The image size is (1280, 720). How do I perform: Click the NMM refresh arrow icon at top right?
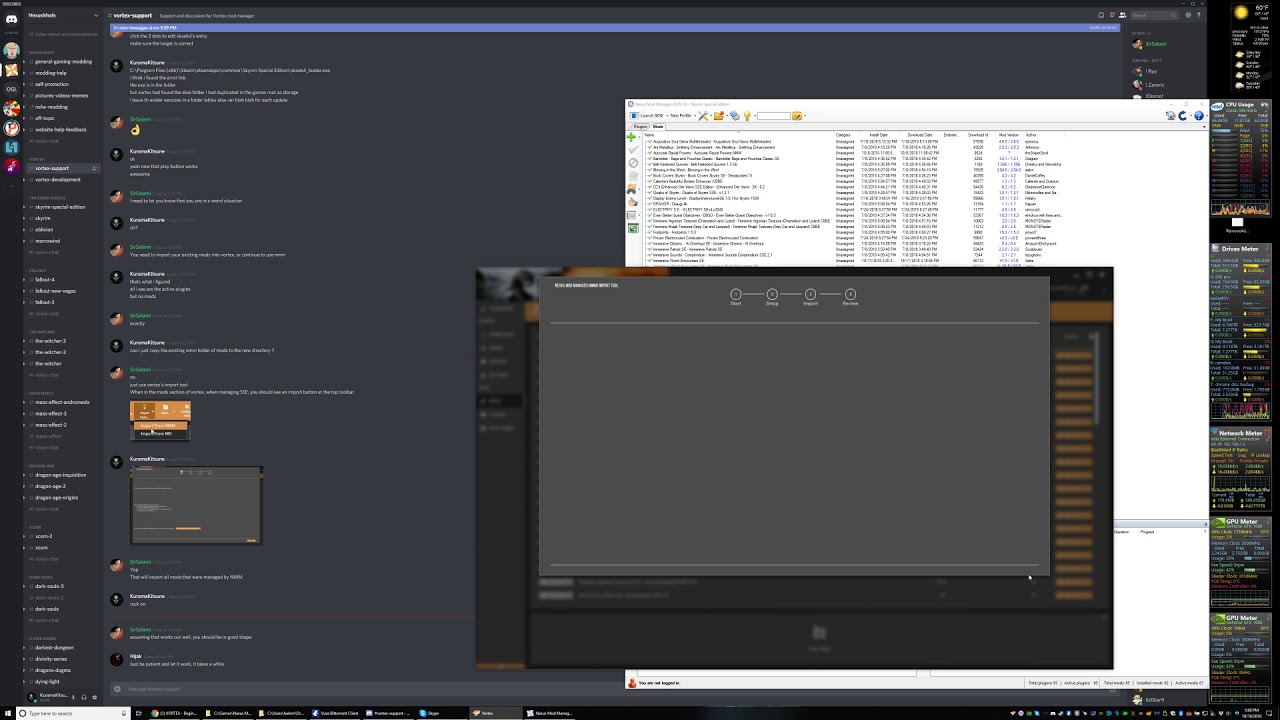[x=1183, y=116]
